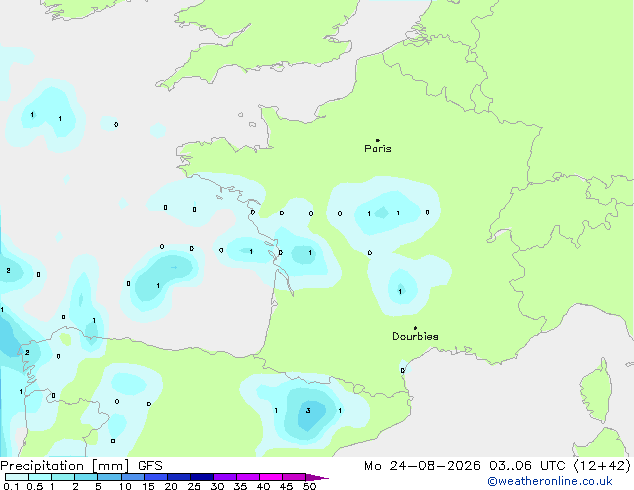
Task: Pick the legend swatch for 15–20 mm
Action: click(x=155, y=477)
